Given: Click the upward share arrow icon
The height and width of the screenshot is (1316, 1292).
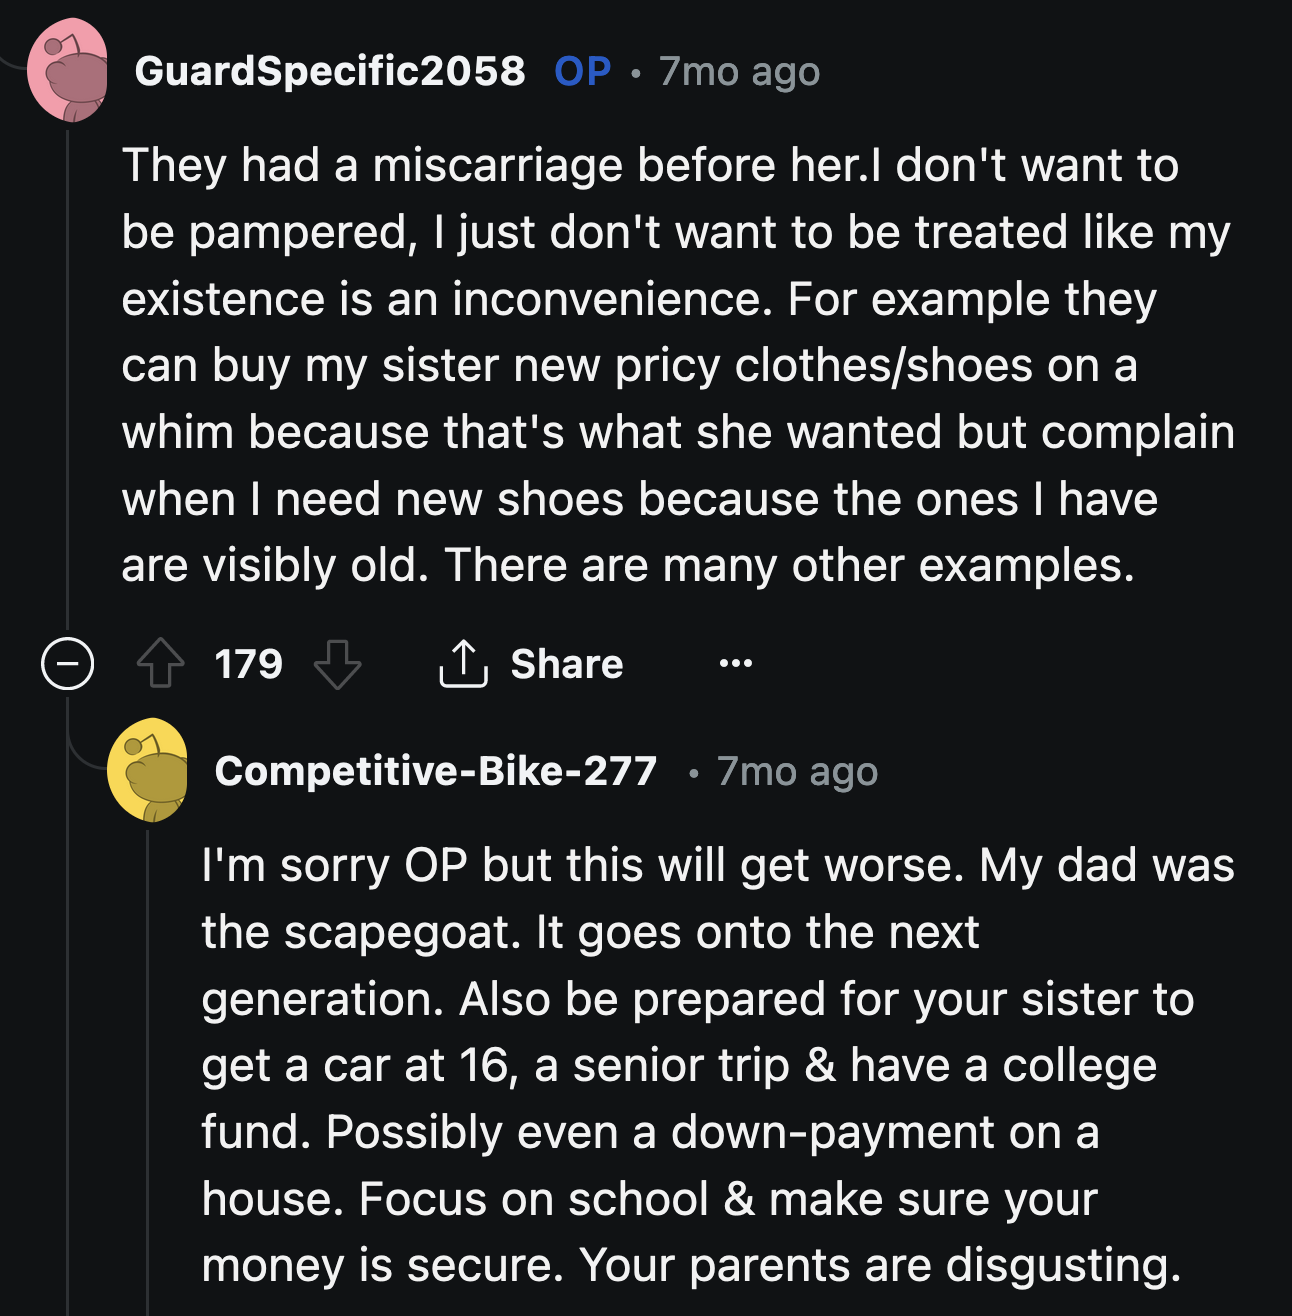Looking at the screenshot, I should pyautogui.click(x=465, y=663).
